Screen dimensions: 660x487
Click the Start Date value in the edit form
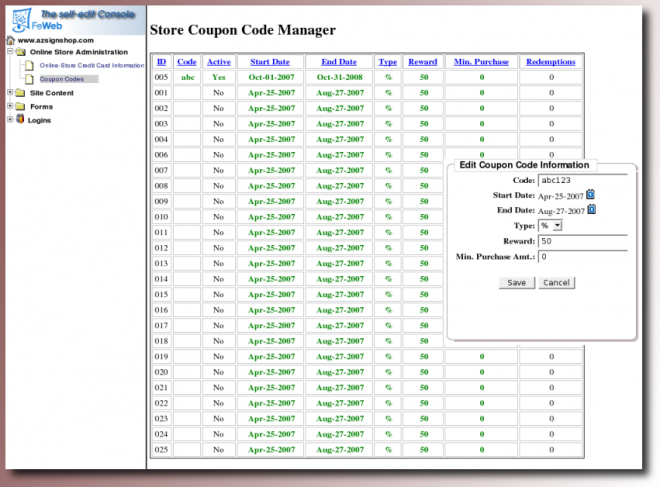(x=561, y=196)
